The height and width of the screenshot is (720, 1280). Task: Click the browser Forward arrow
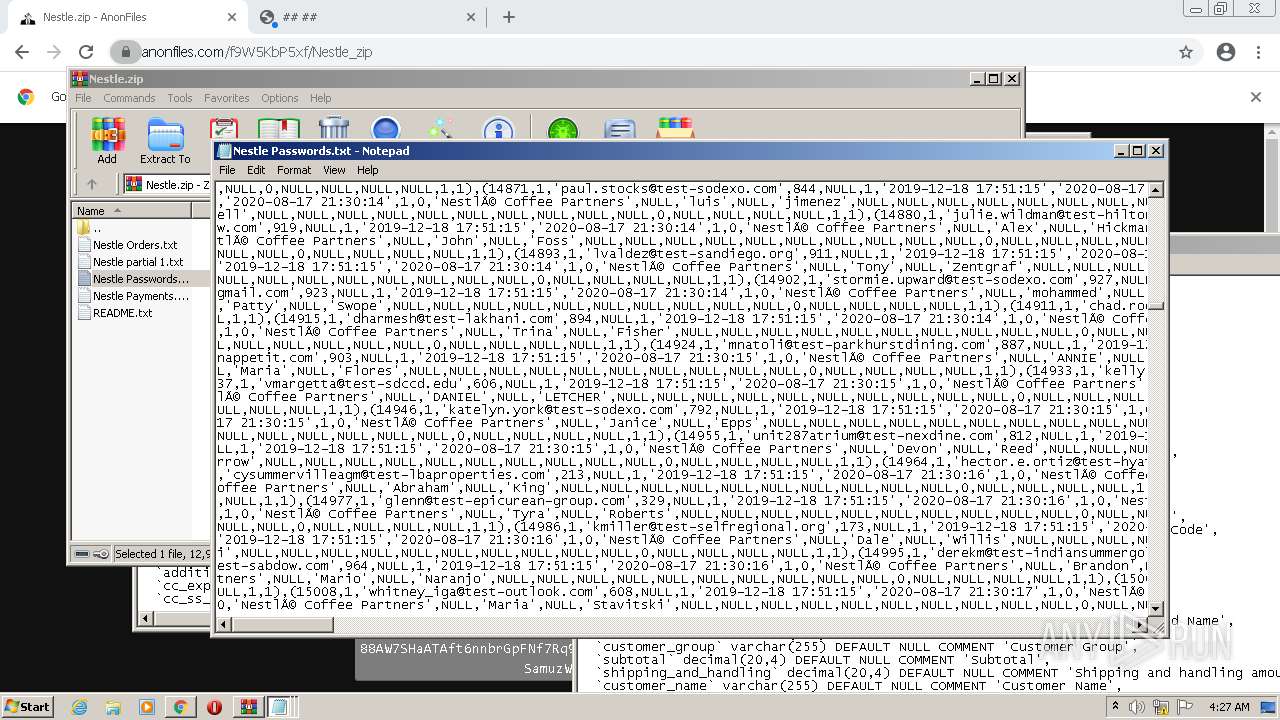(54, 52)
